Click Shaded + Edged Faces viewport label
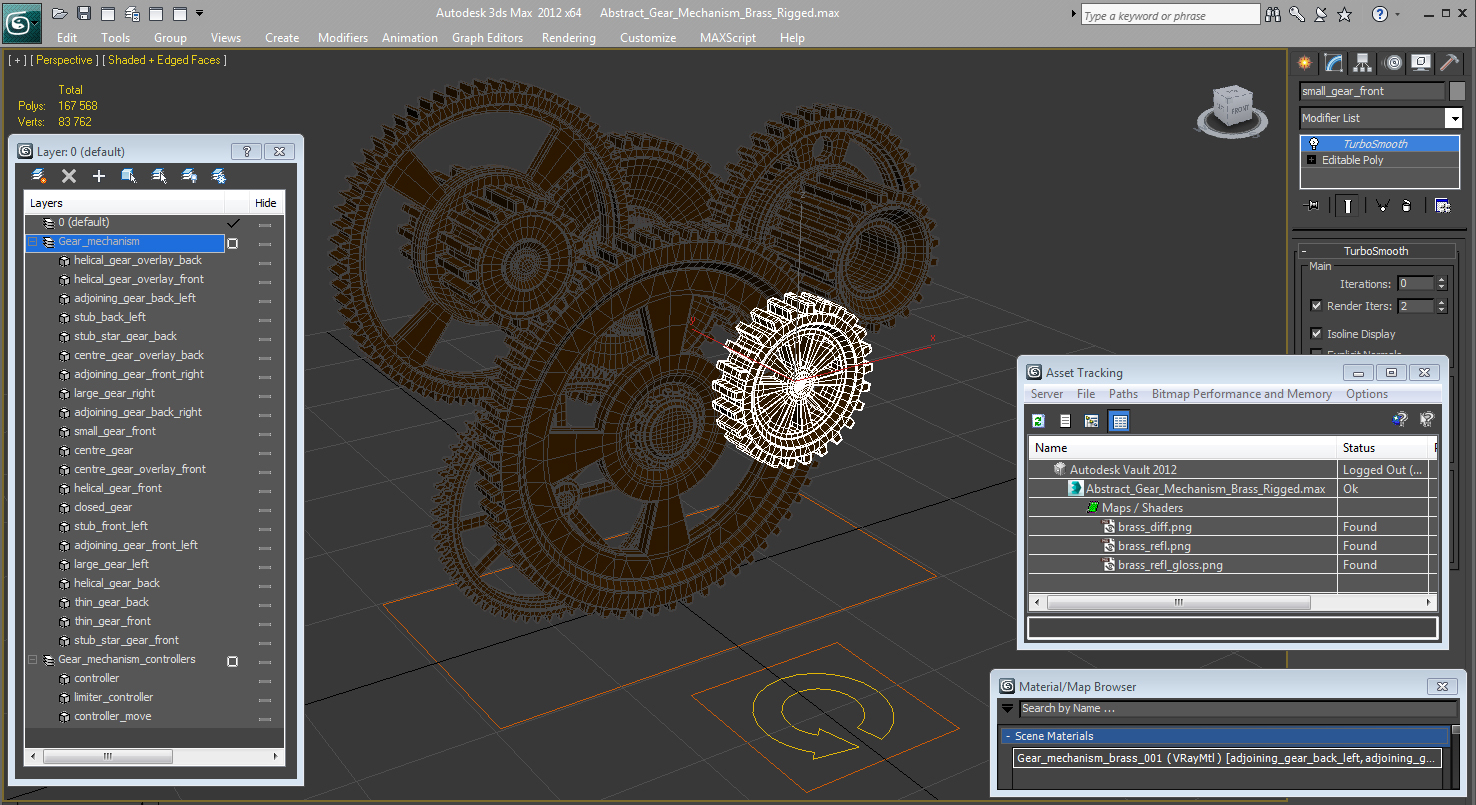The height and width of the screenshot is (805, 1476). 164,60
